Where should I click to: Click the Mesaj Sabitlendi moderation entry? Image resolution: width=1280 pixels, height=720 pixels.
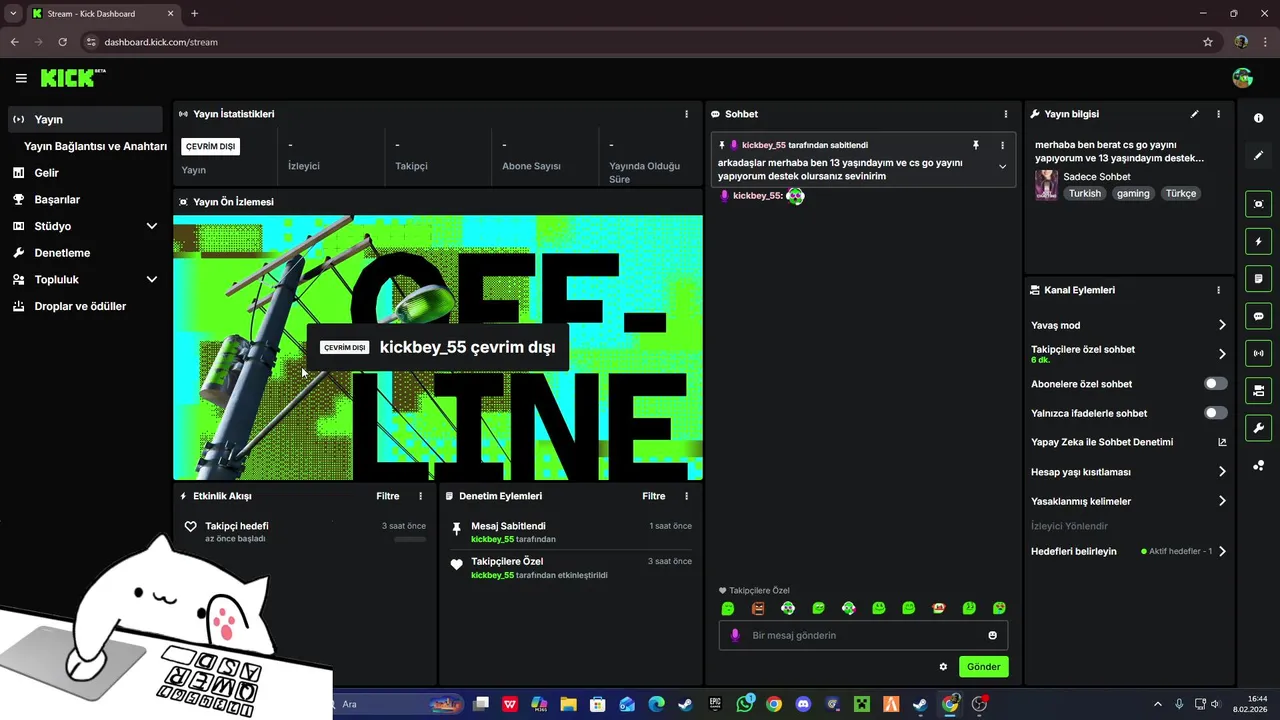tap(571, 532)
